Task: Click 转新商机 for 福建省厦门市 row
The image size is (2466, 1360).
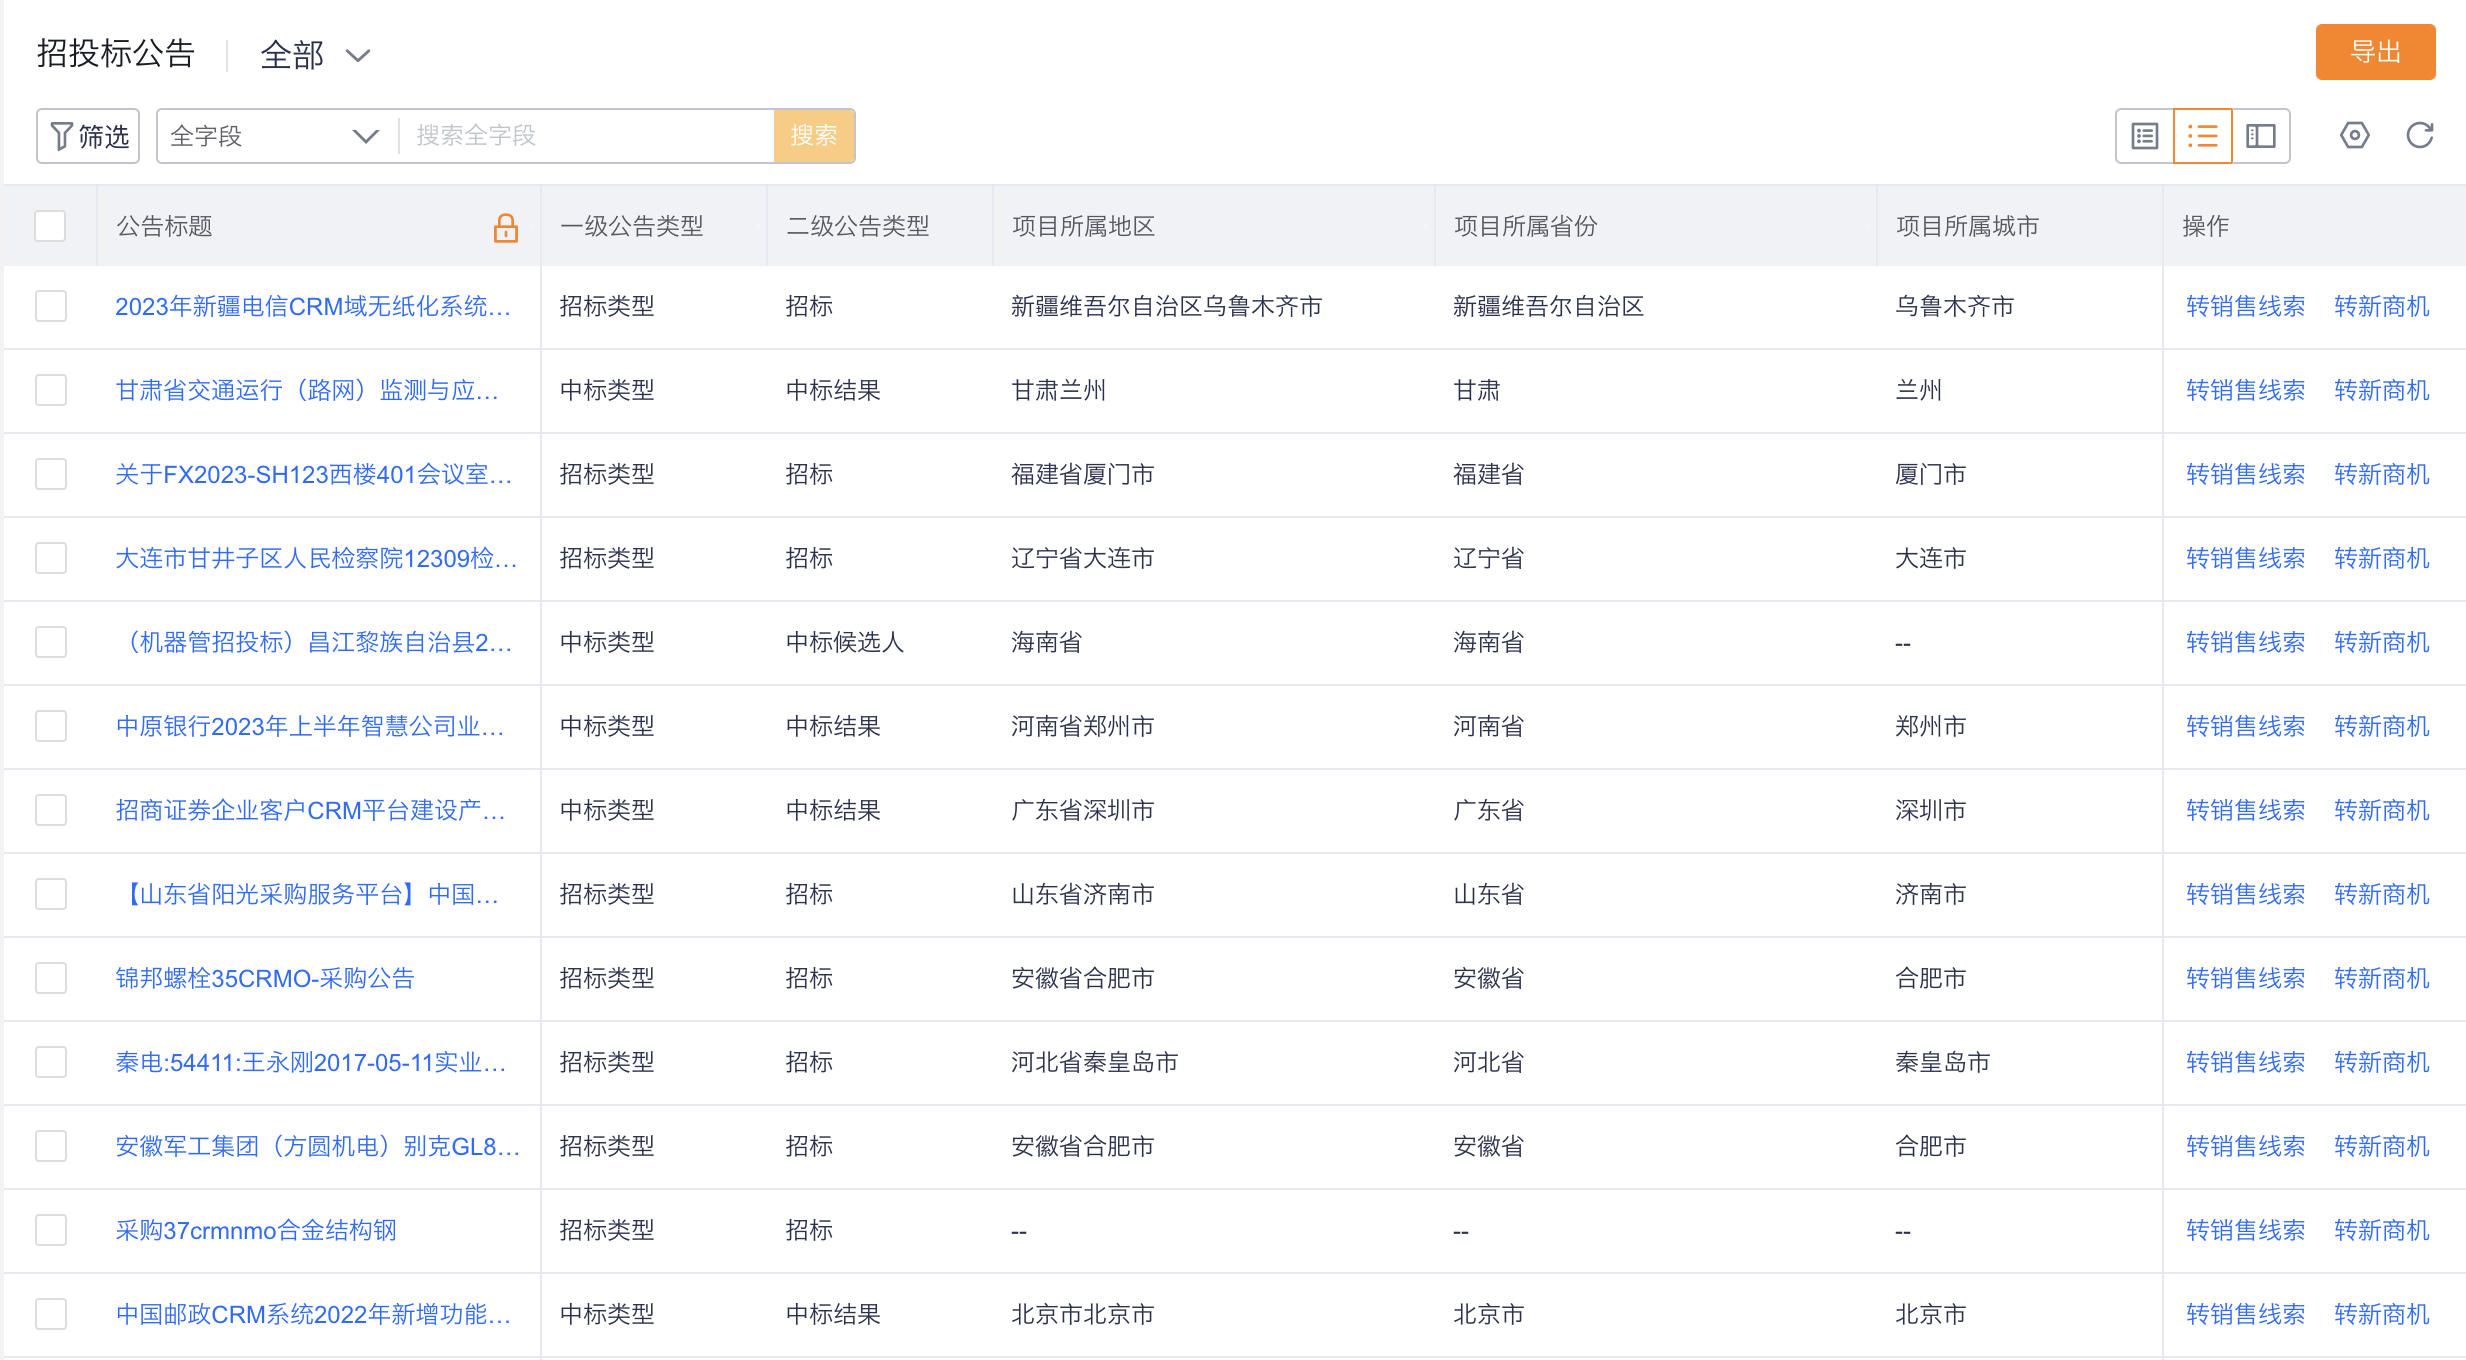Action: pos(2381,474)
